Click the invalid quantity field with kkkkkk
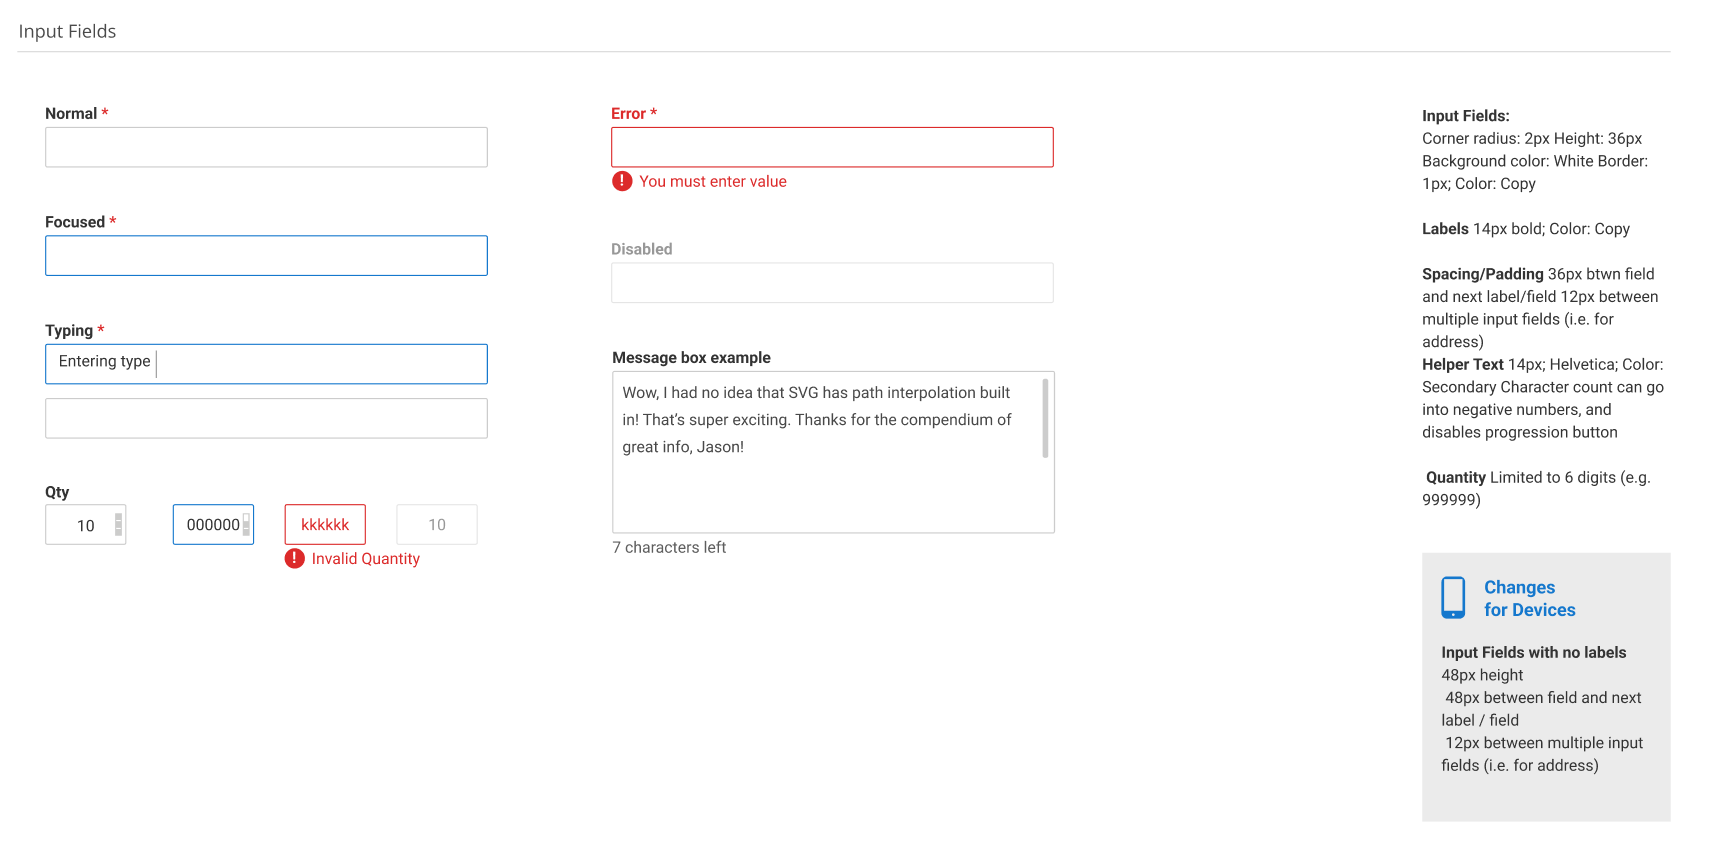Screen dimensions: 1711x859 point(325,525)
